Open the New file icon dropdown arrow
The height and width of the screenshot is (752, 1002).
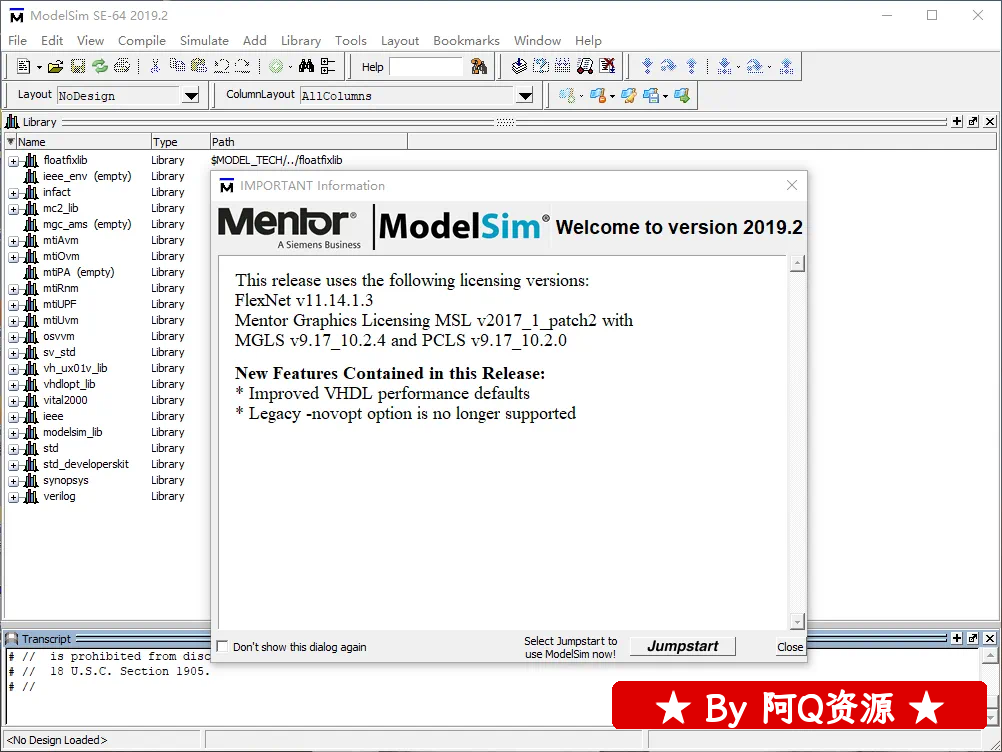pos(39,67)
